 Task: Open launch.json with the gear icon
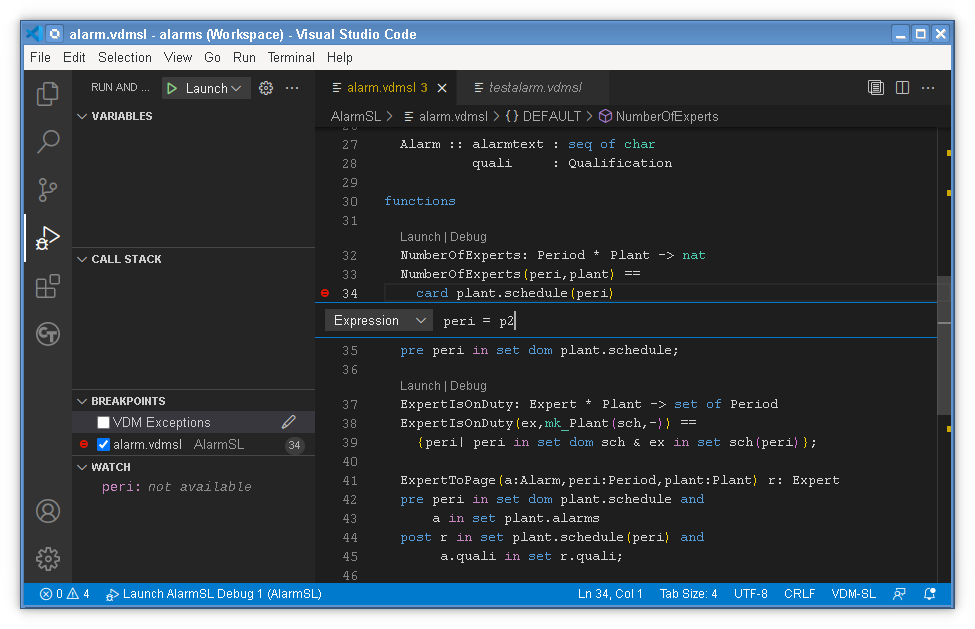click(266, 88)
